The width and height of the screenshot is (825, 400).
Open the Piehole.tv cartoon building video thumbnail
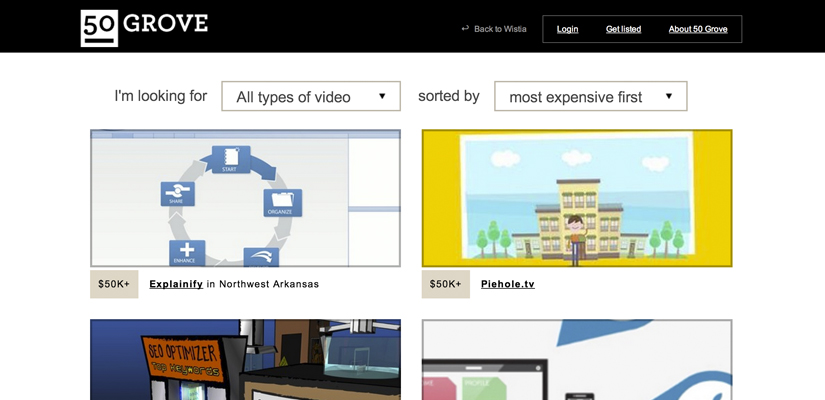coord(577,198)
